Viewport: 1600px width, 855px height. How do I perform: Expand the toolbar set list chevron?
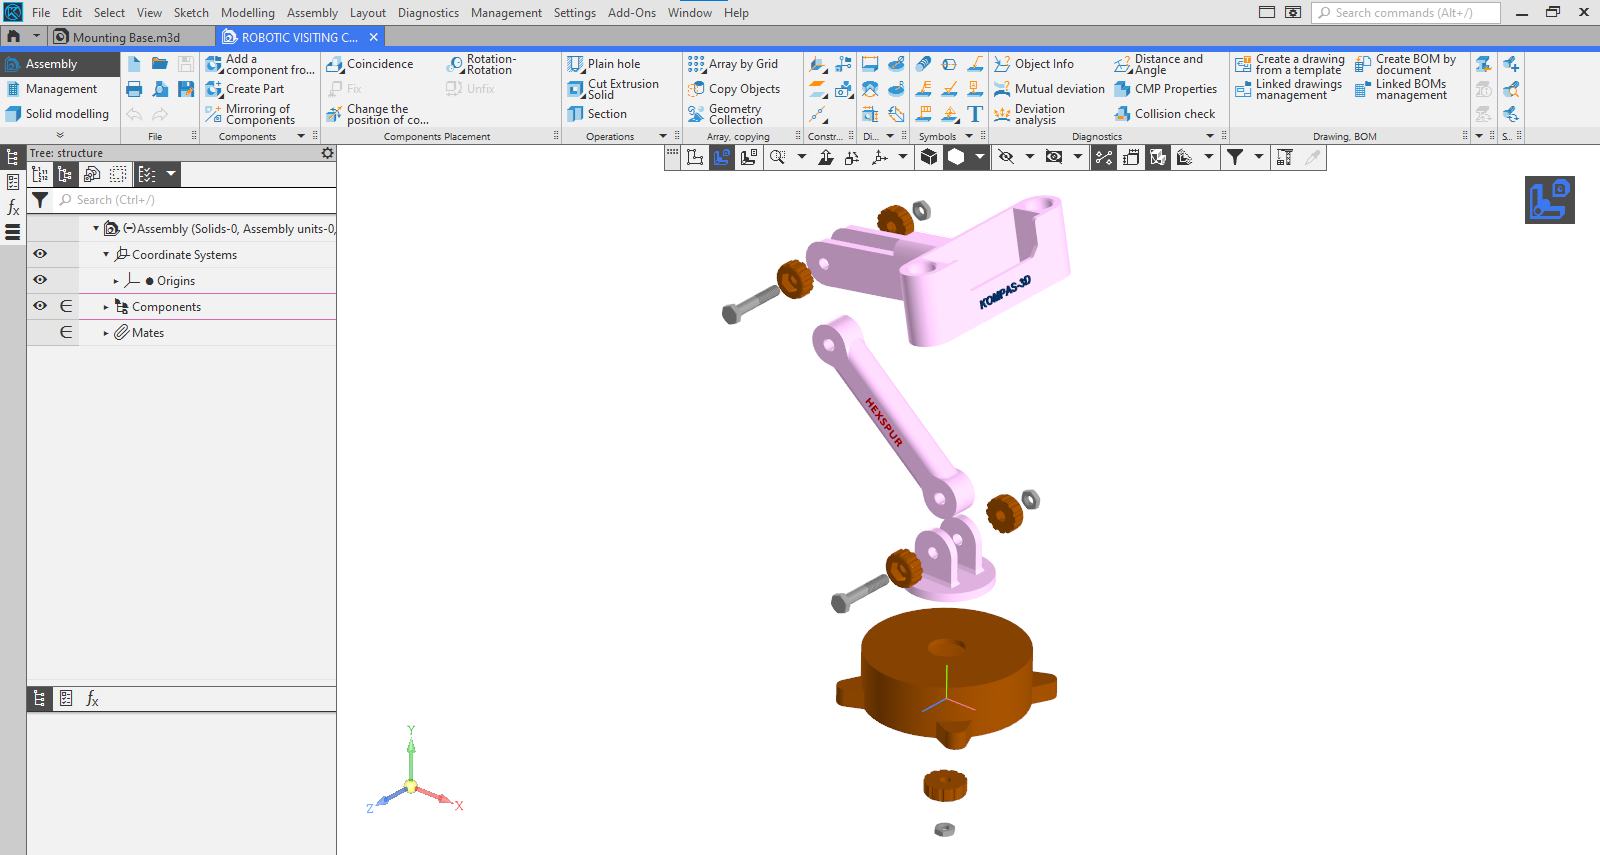pyautogui.click(x=60, y=135)
